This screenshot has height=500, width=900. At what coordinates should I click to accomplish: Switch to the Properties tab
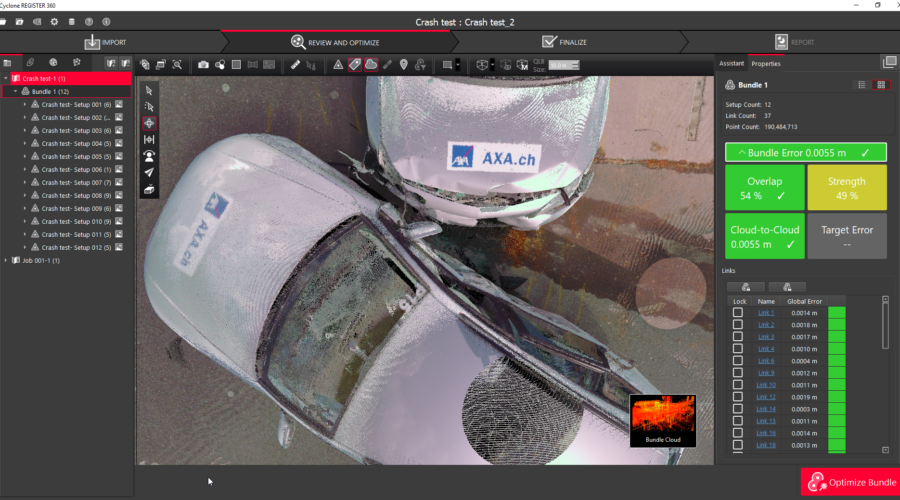(766, 64)
